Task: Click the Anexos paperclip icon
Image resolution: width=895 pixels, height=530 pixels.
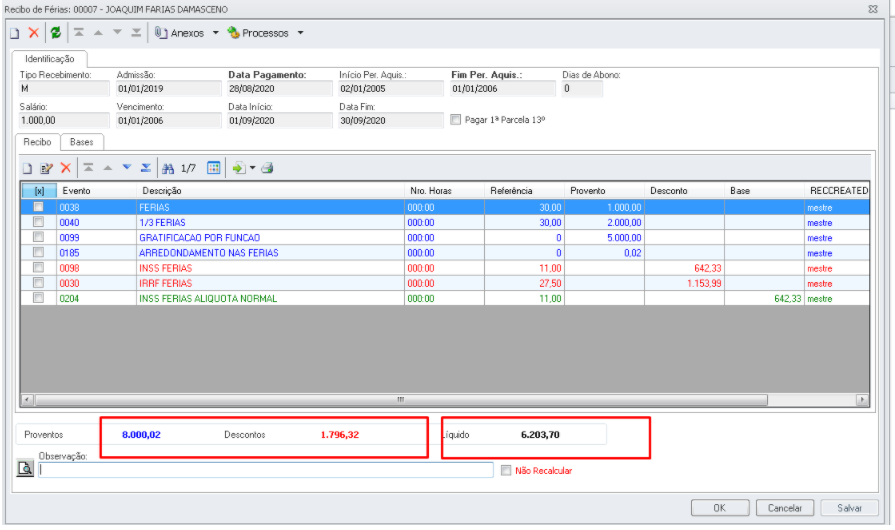Action: pos(161,33)
